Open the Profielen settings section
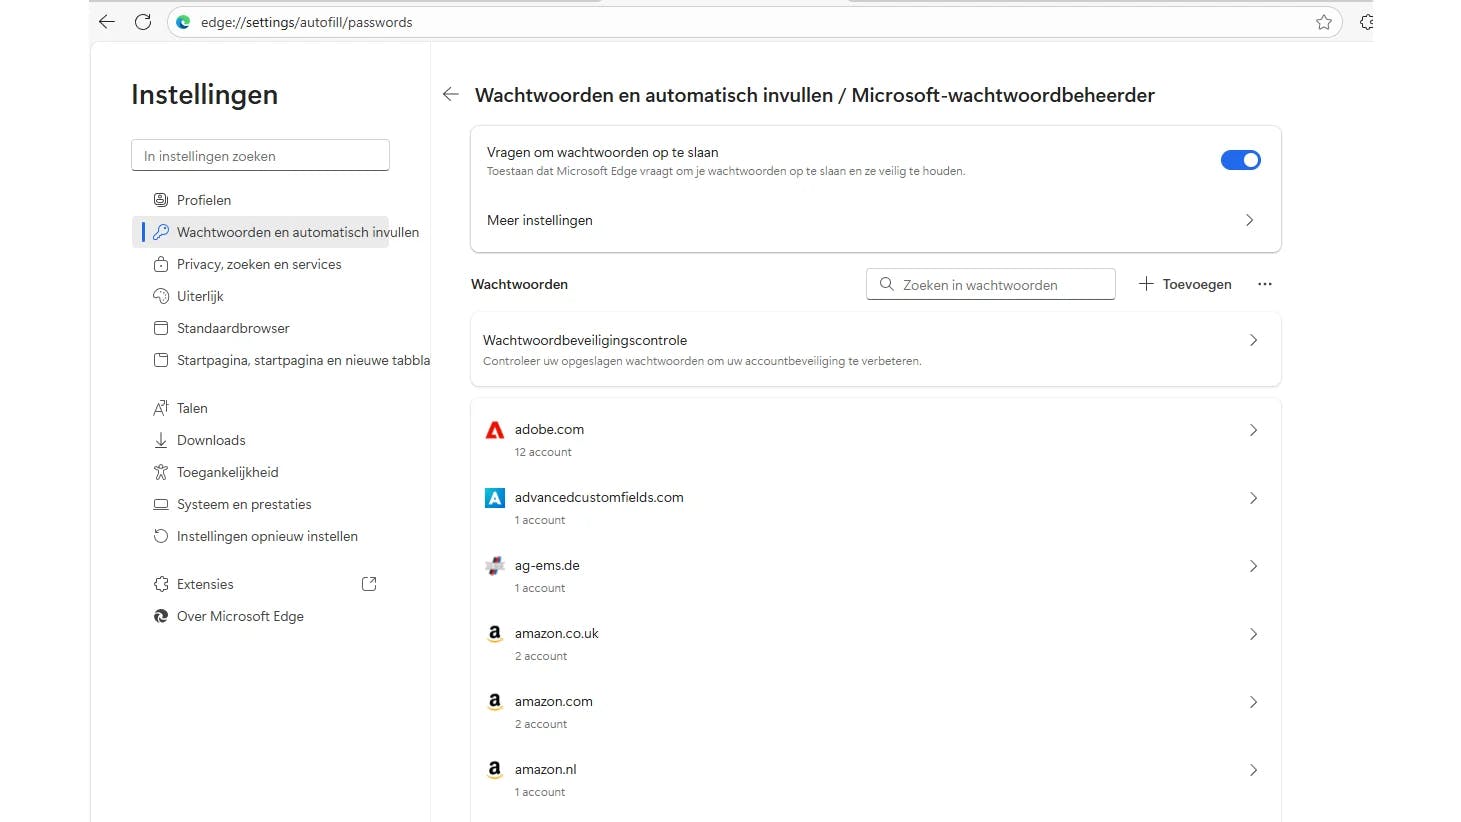Viewport: 1461px width, 822px height. point(260,200)
